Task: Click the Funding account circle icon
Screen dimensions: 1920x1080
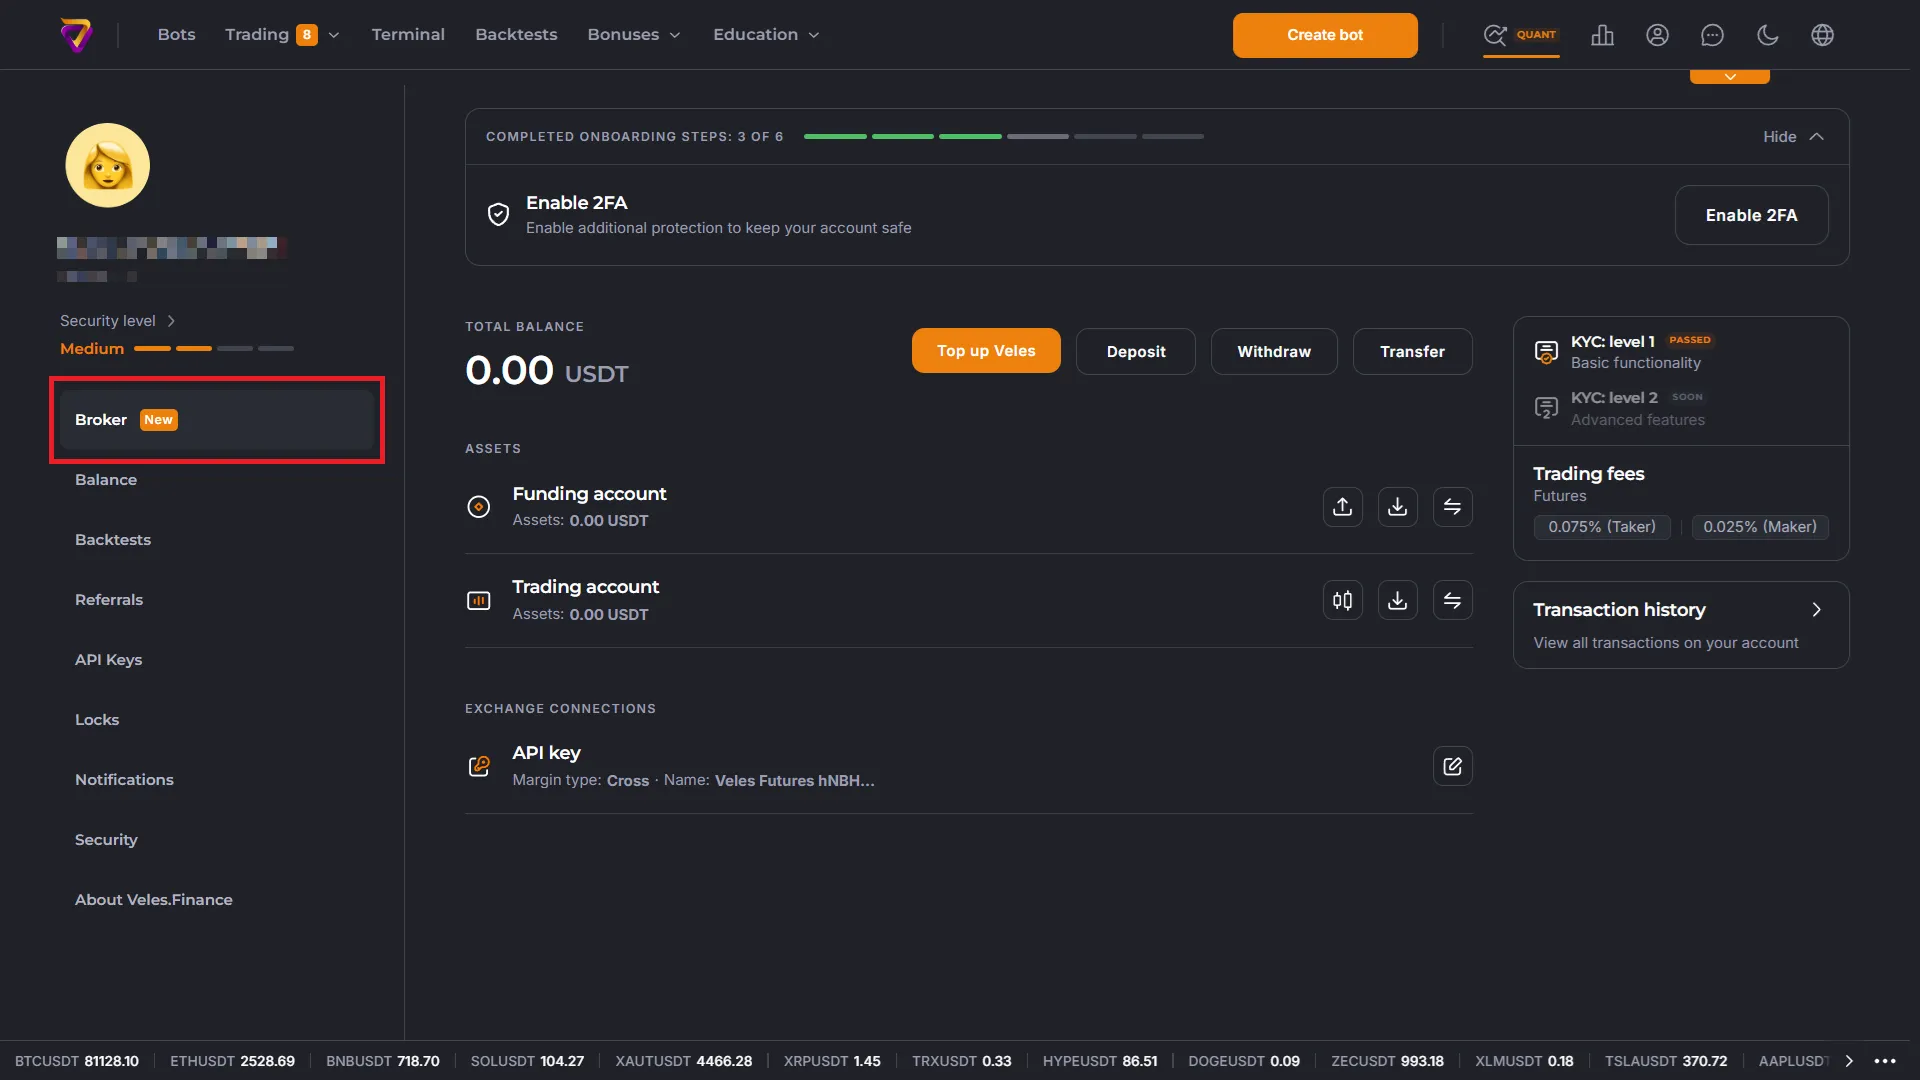Action: tap(479, 507)
